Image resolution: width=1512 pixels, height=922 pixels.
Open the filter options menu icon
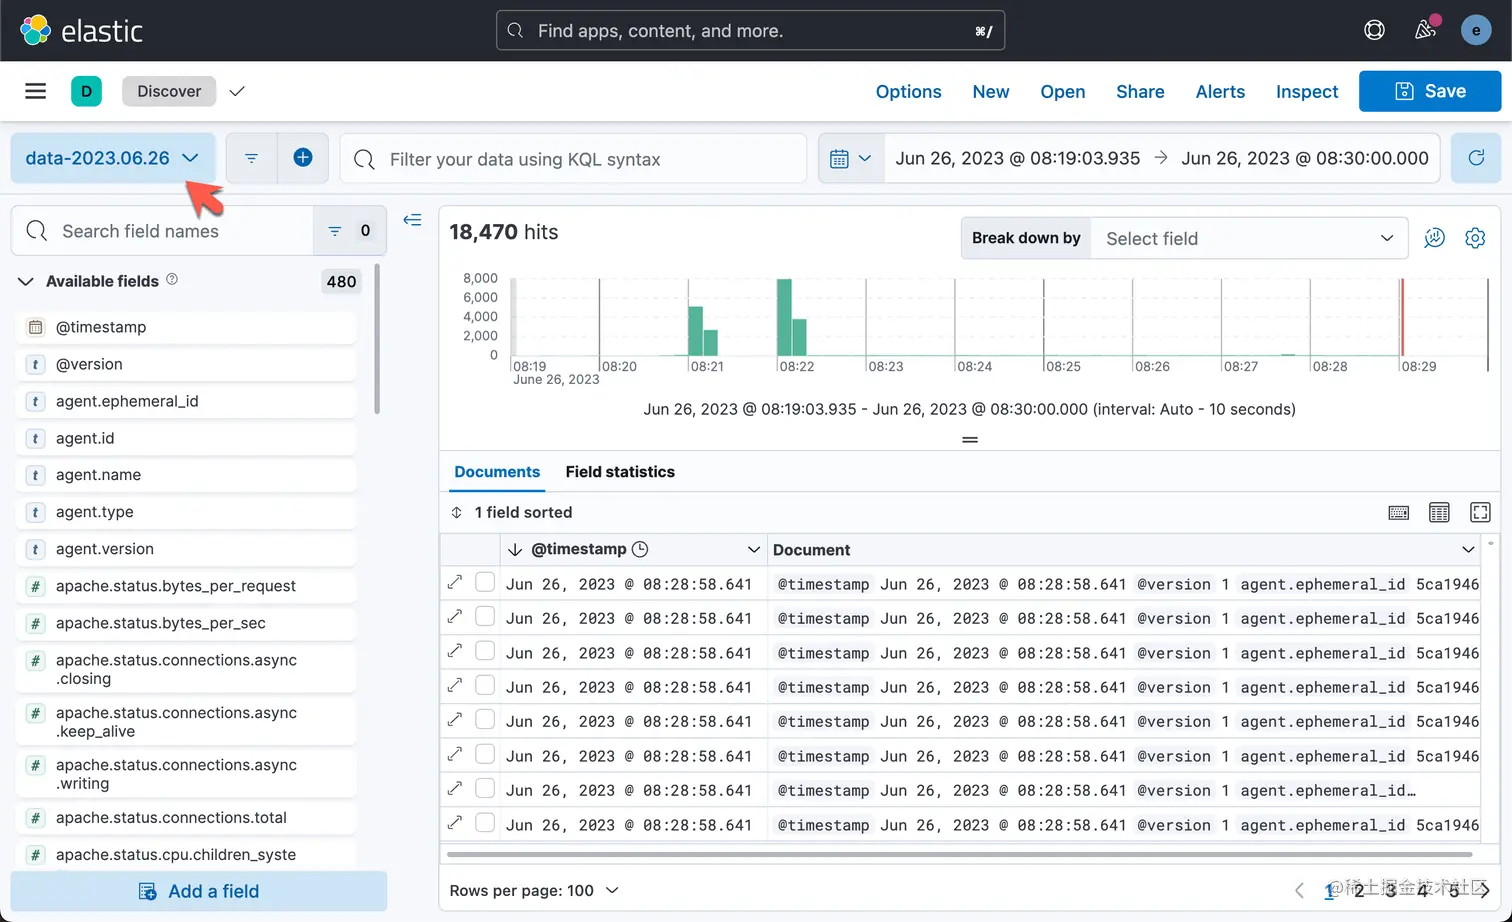[251, 158]
